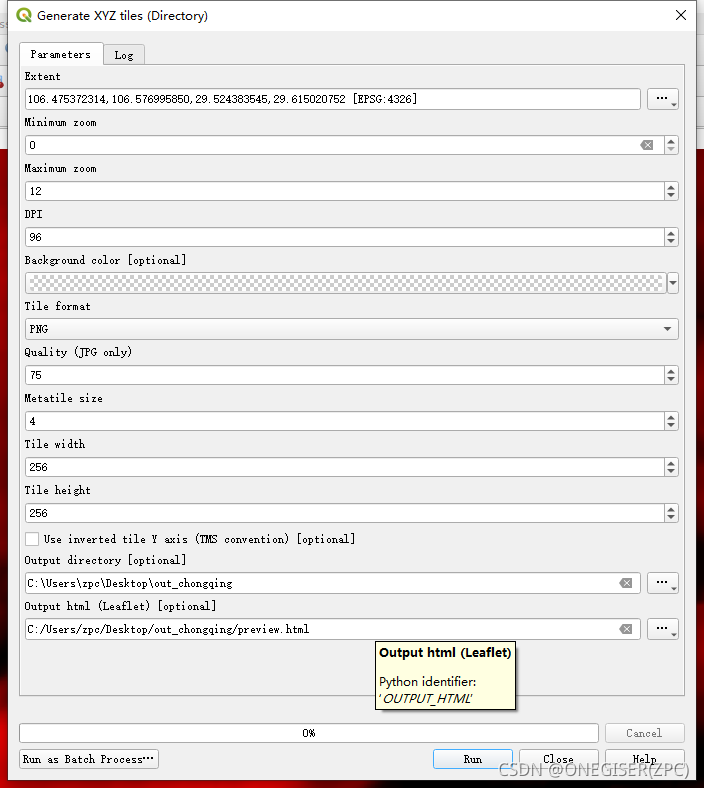
Task: Click the QGIS logo in title bar
Action: (x=24, y=16)
